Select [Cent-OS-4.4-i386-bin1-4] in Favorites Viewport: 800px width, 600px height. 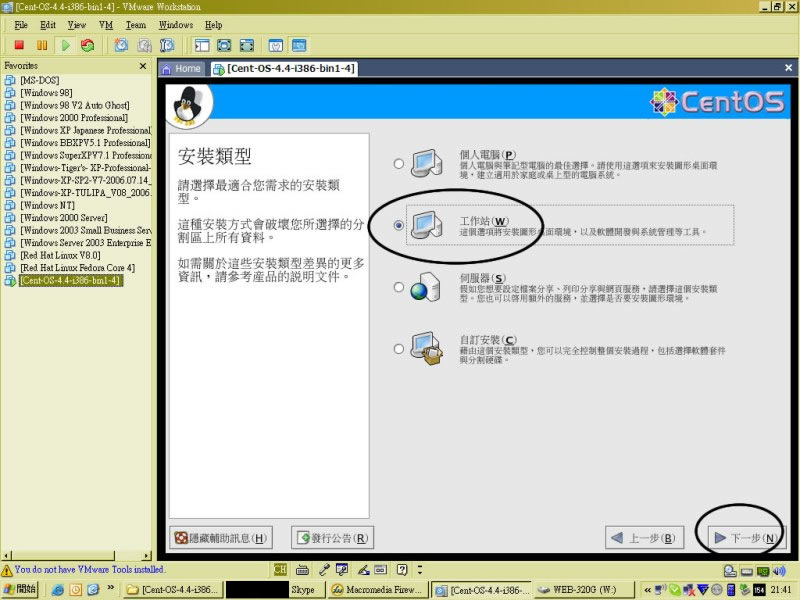tap(70, 281)
